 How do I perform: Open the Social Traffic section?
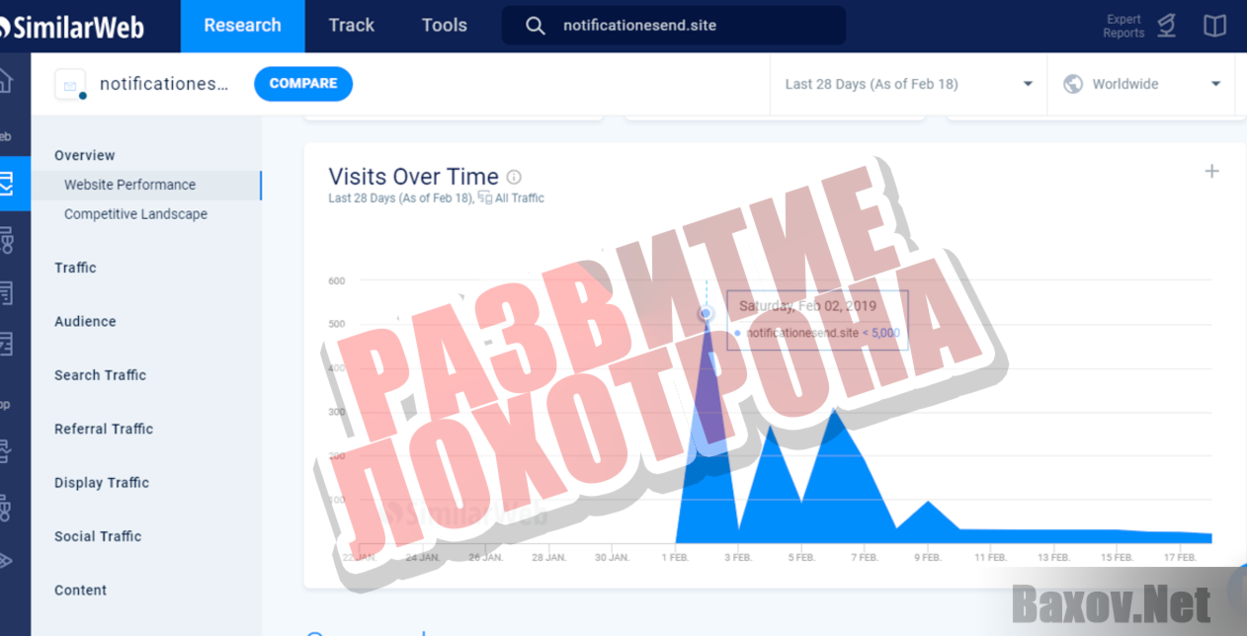click(98, 537)
